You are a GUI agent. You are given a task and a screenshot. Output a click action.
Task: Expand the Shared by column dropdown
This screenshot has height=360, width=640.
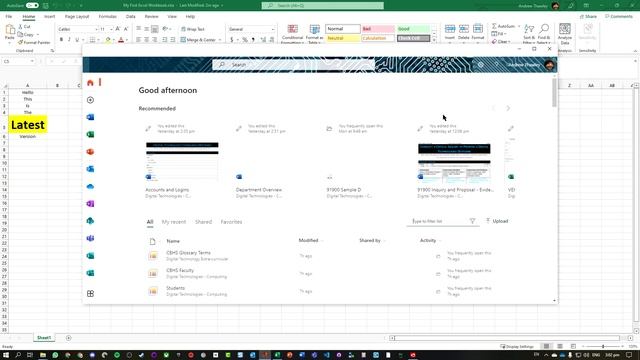pos(385,241)
